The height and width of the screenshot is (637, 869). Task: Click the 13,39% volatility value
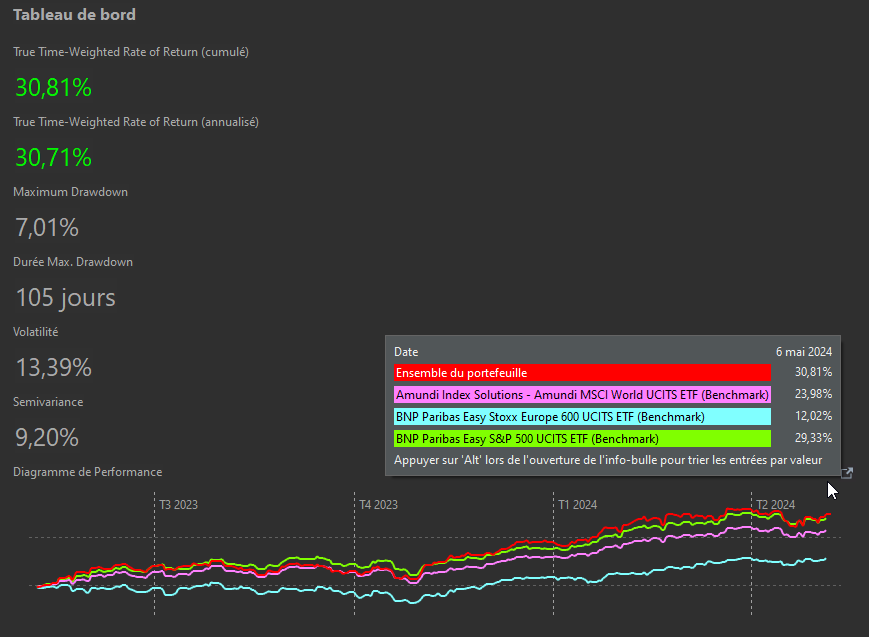[54, 368]
